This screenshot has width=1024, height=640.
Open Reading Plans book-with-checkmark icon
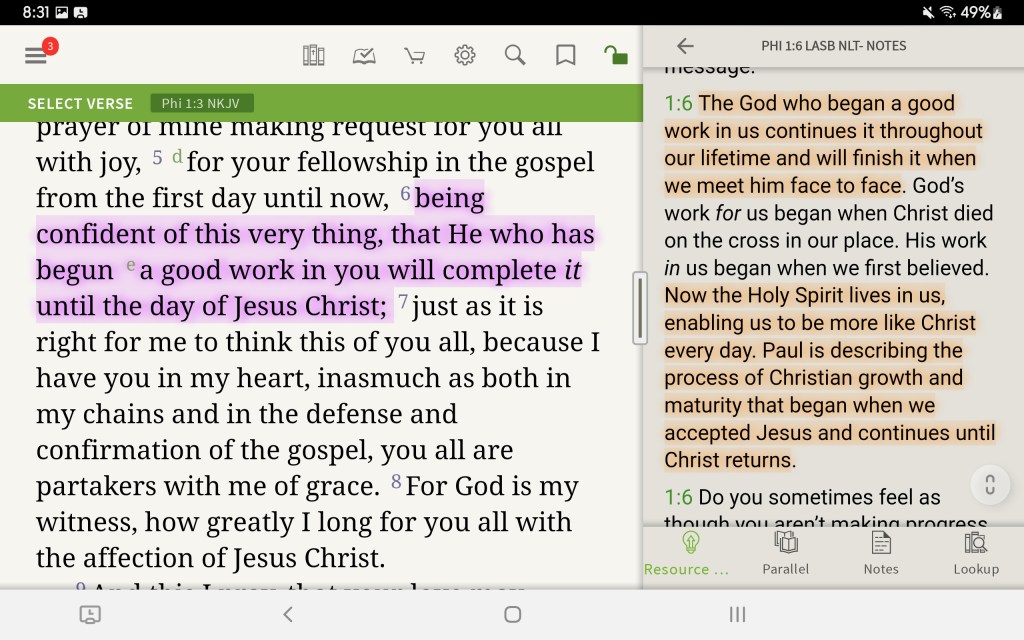tap(364, 55)
